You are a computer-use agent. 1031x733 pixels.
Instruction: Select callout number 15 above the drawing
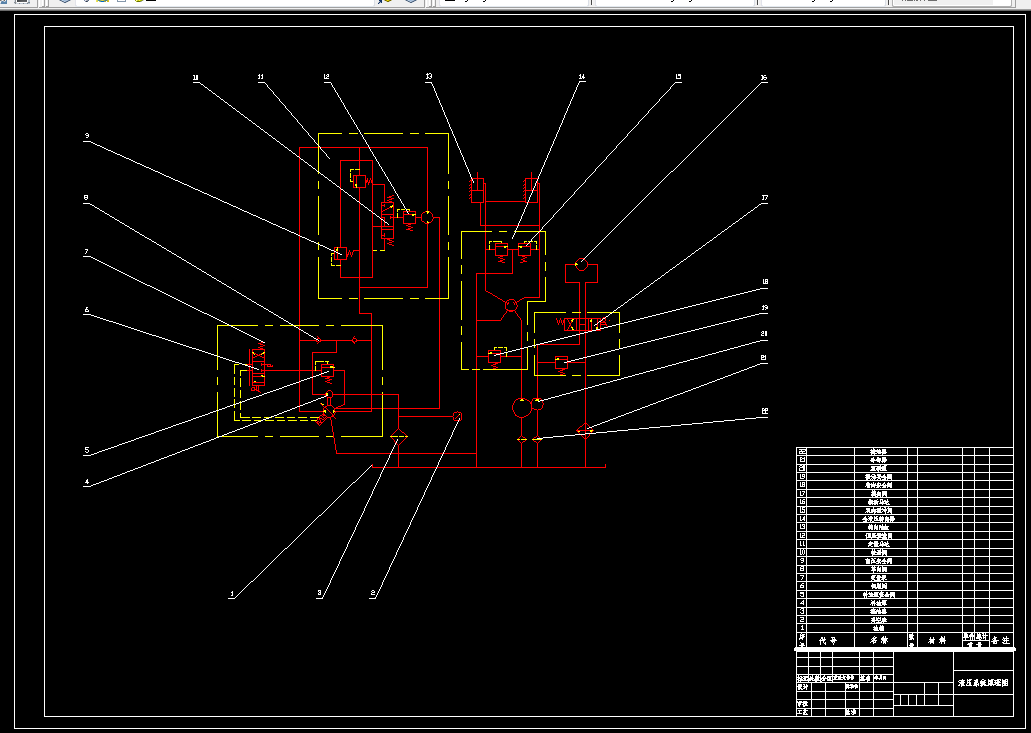[x=678, y=77]
